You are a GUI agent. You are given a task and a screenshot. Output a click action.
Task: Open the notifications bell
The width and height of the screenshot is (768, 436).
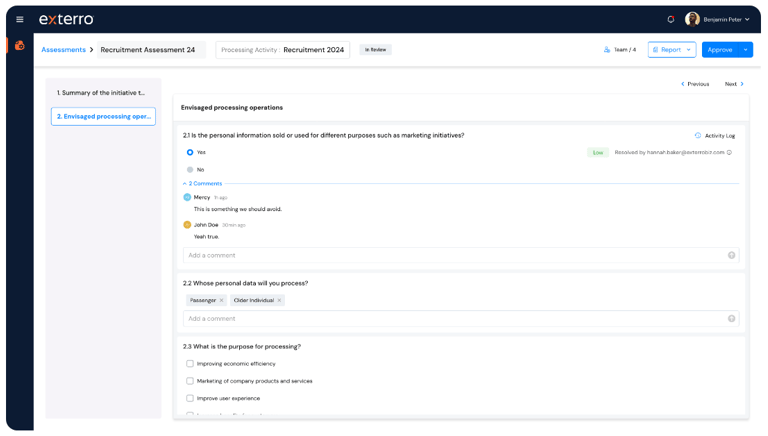[671, 20]
